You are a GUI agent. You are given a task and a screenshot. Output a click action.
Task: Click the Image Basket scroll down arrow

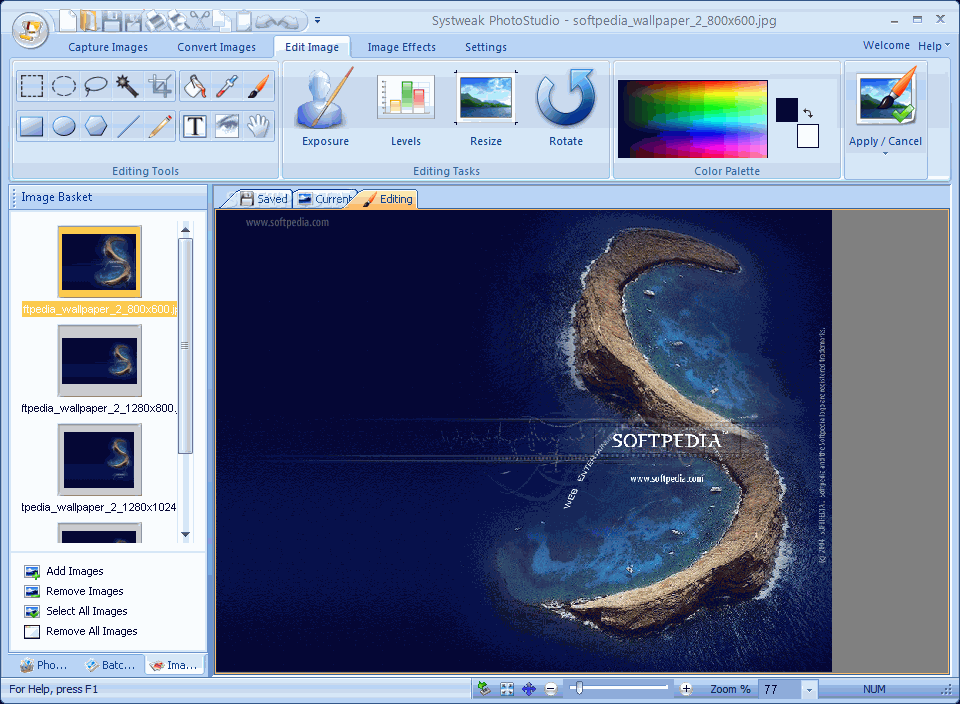[x=186, y=534]
